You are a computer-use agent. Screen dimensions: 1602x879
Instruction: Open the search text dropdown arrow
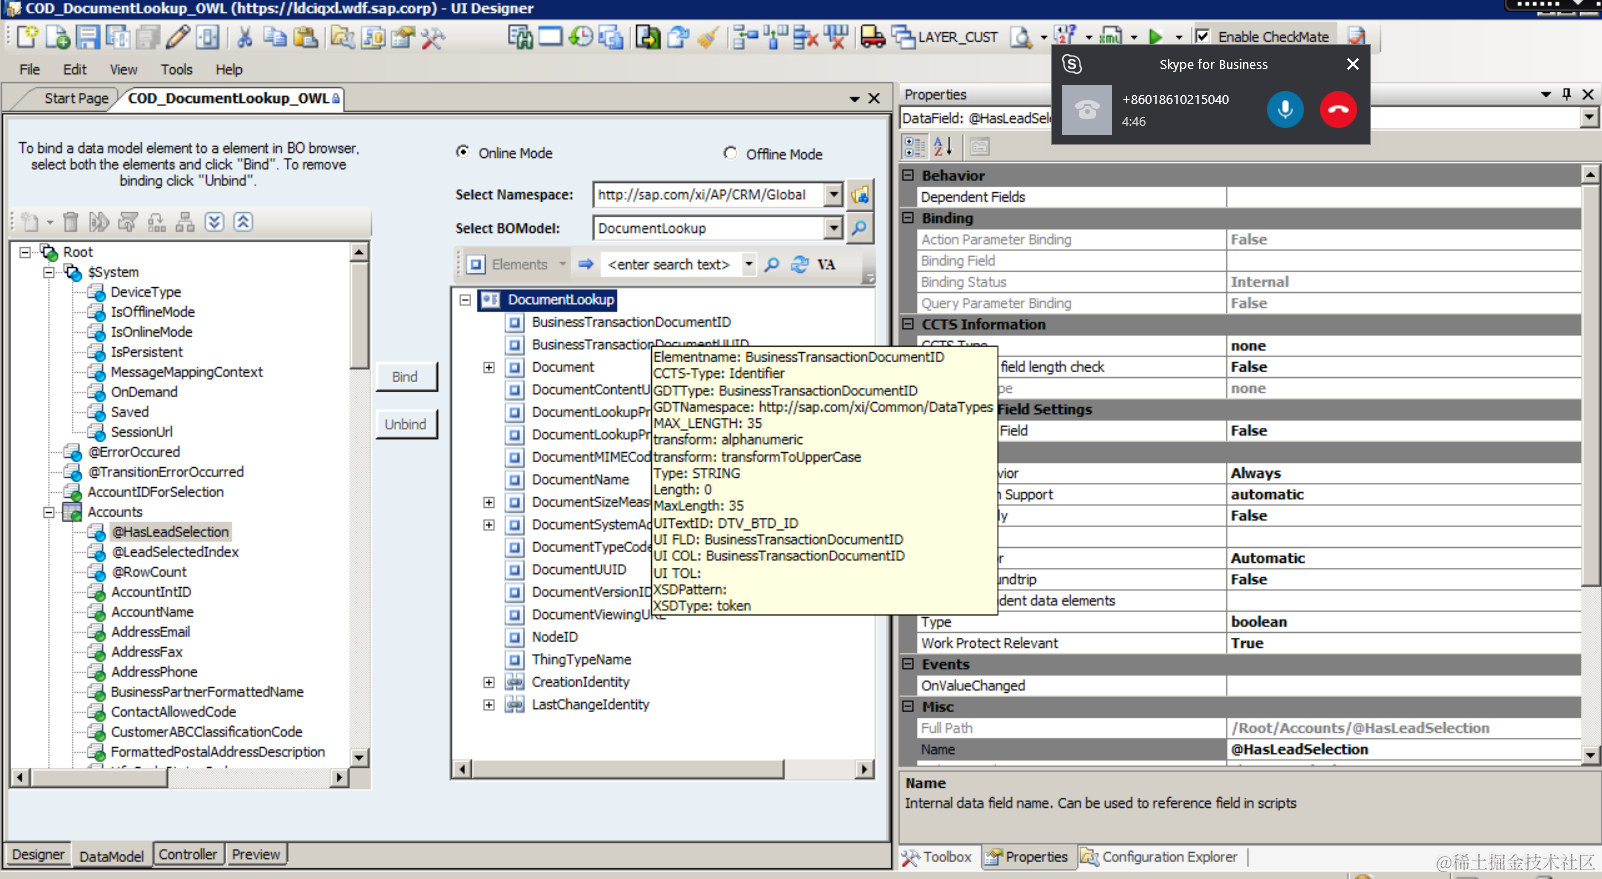point(749,264)
